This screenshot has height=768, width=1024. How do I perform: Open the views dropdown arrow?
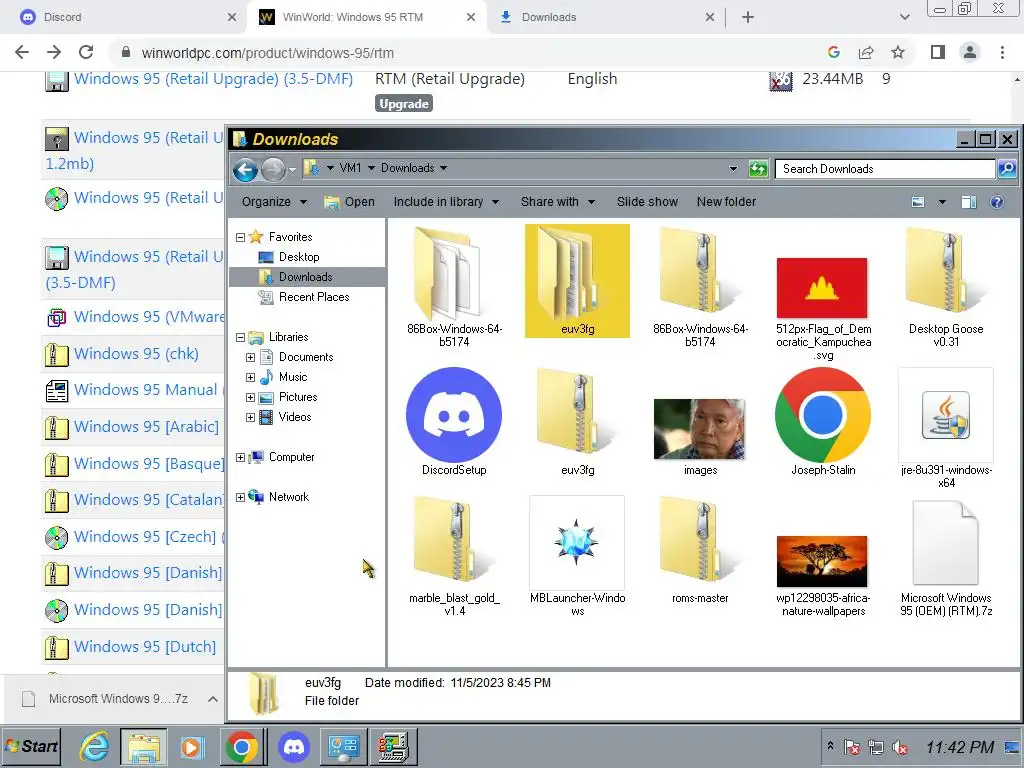pyautogui.click(x=942, y=202)
